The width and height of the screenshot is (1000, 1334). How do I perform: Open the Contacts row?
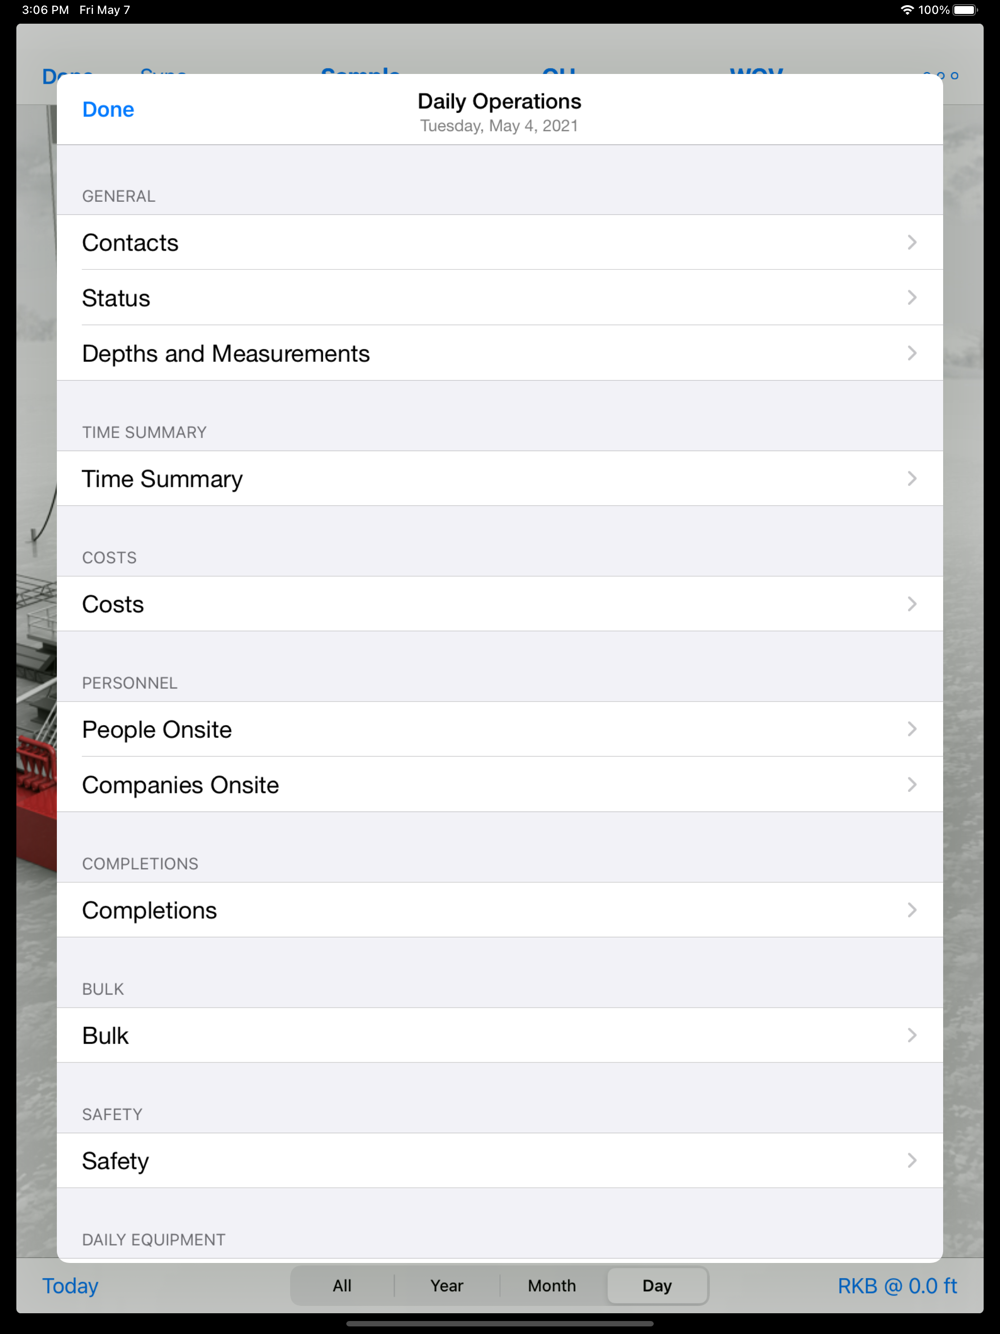[x=500, y=242]
